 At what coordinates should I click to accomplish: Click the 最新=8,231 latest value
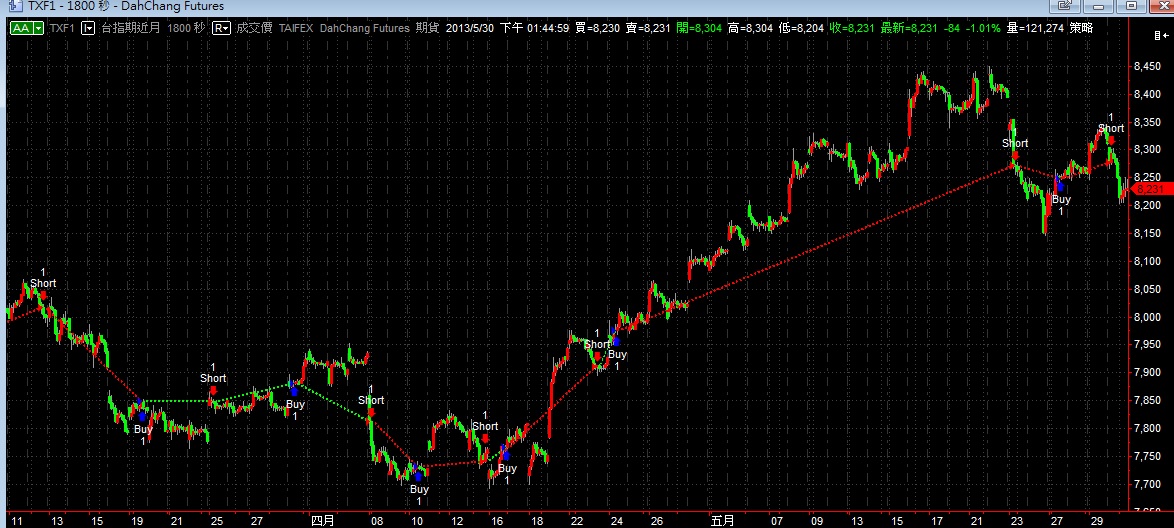pyautogui.click(x=909, y=28)
